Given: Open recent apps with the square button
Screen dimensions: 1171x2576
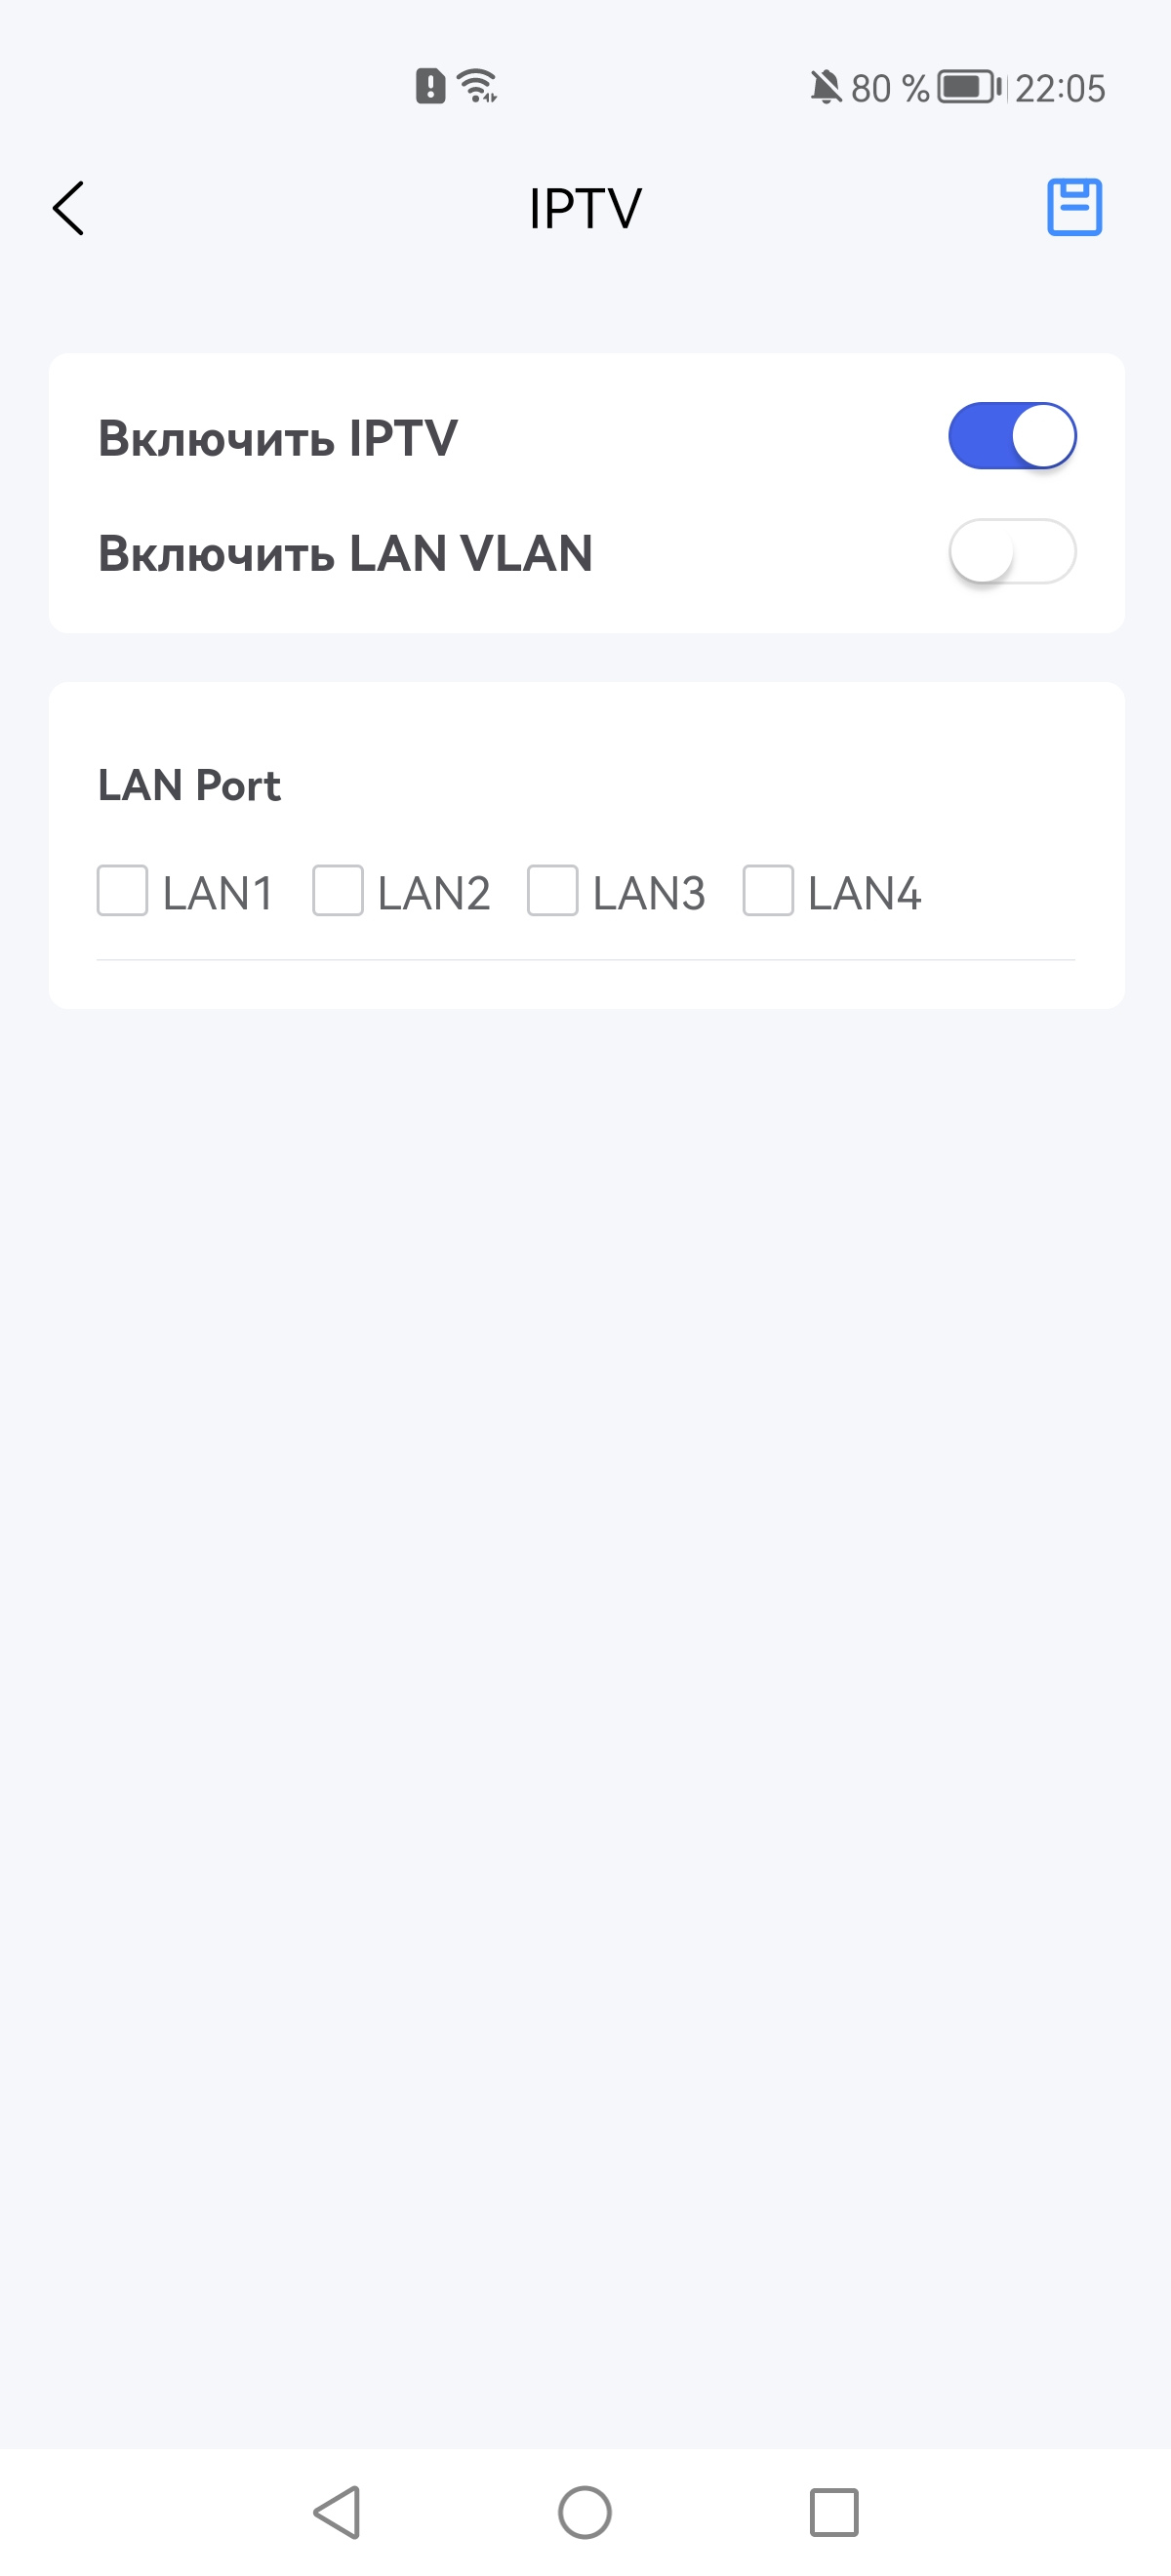Looking at the screenshot, I should click(x=833, y=2511).
